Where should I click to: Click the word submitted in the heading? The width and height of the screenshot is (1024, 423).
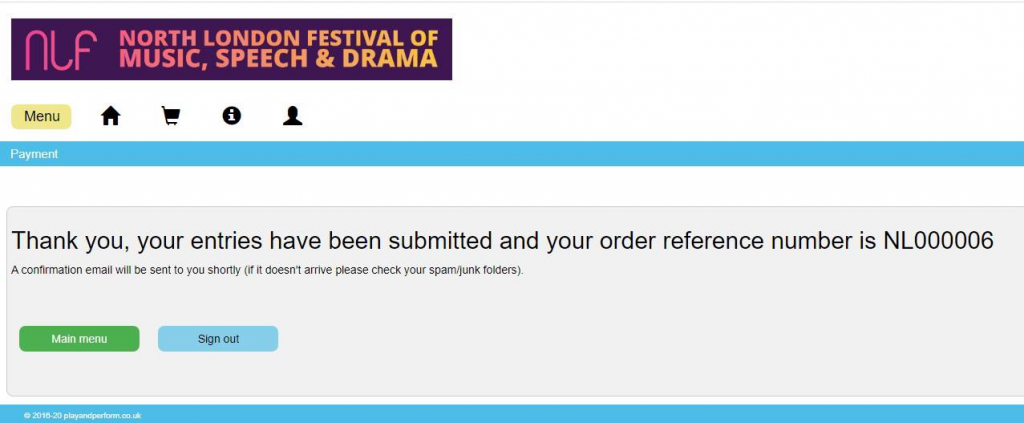point(440,241)
